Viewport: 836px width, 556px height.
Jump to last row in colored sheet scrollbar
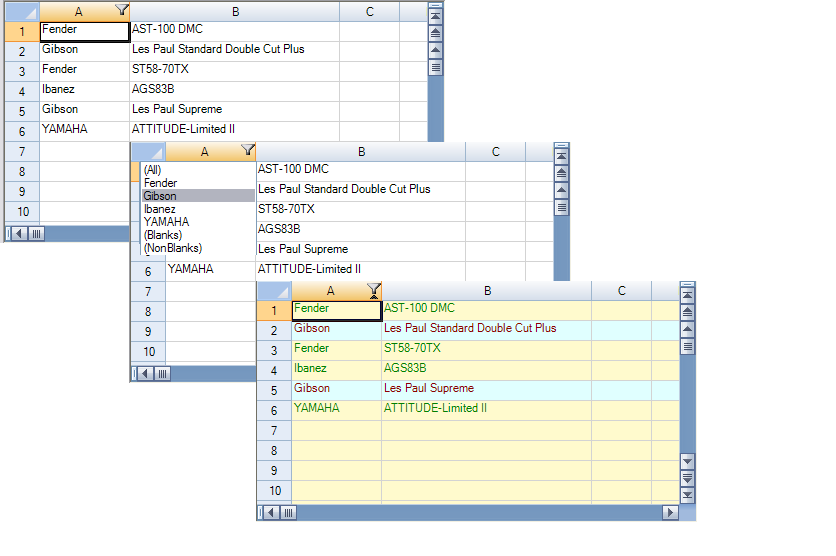pos(688,495)
